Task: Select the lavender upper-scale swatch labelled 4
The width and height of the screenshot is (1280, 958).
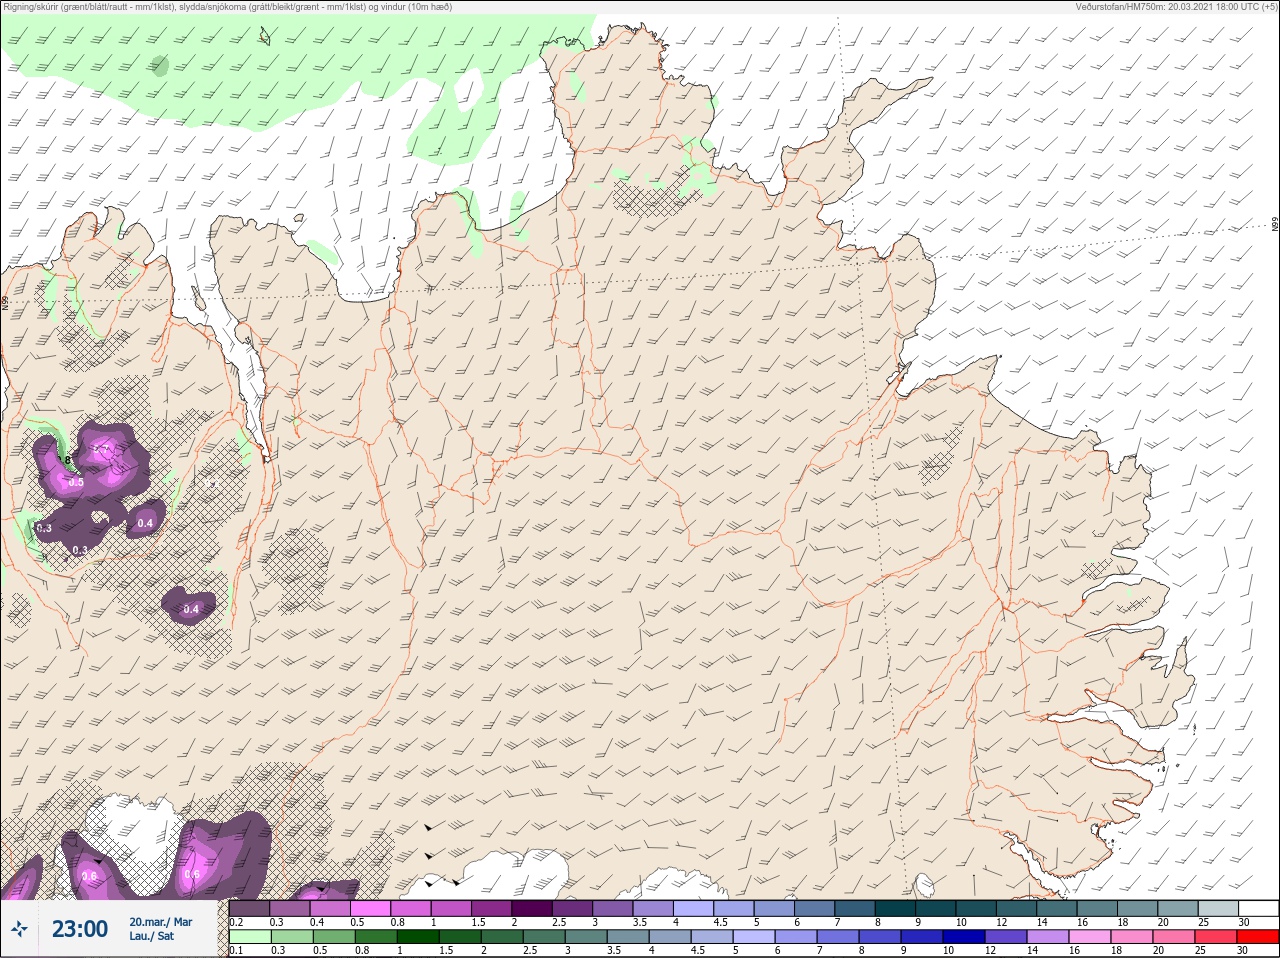Action: (x=694, y=908)
